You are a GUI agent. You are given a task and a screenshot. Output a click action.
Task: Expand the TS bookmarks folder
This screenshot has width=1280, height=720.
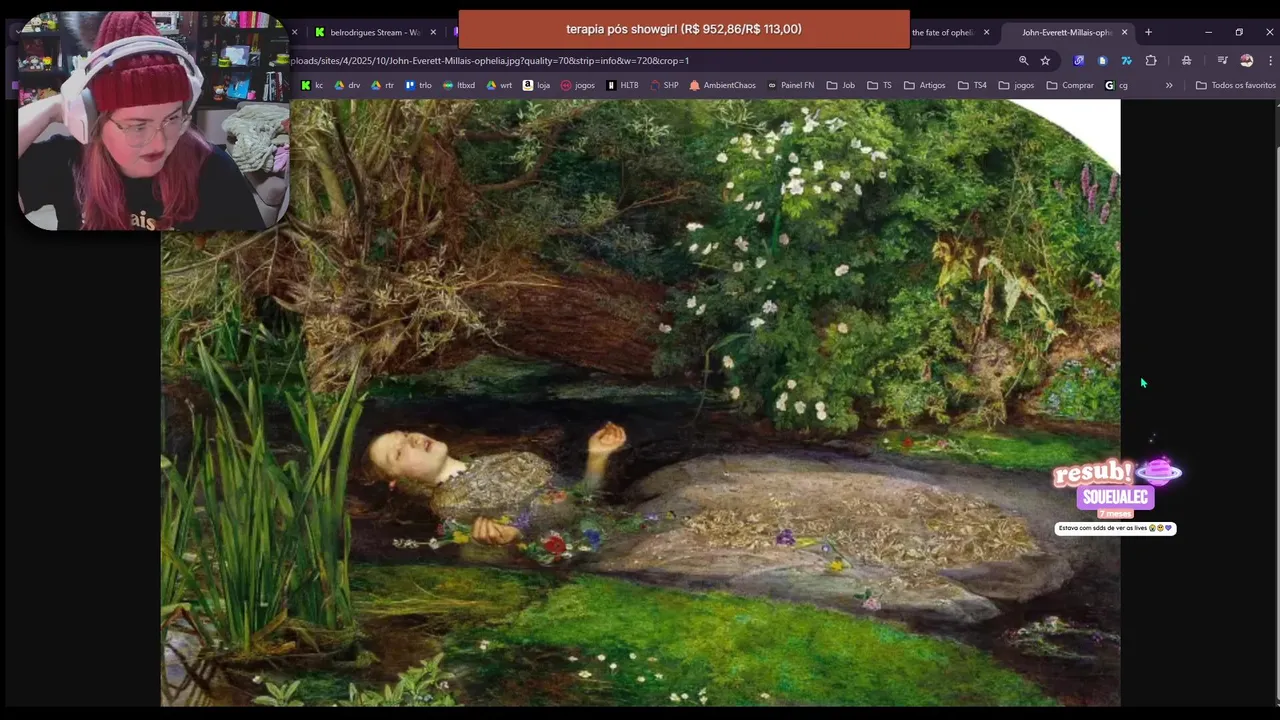[879, 85]
